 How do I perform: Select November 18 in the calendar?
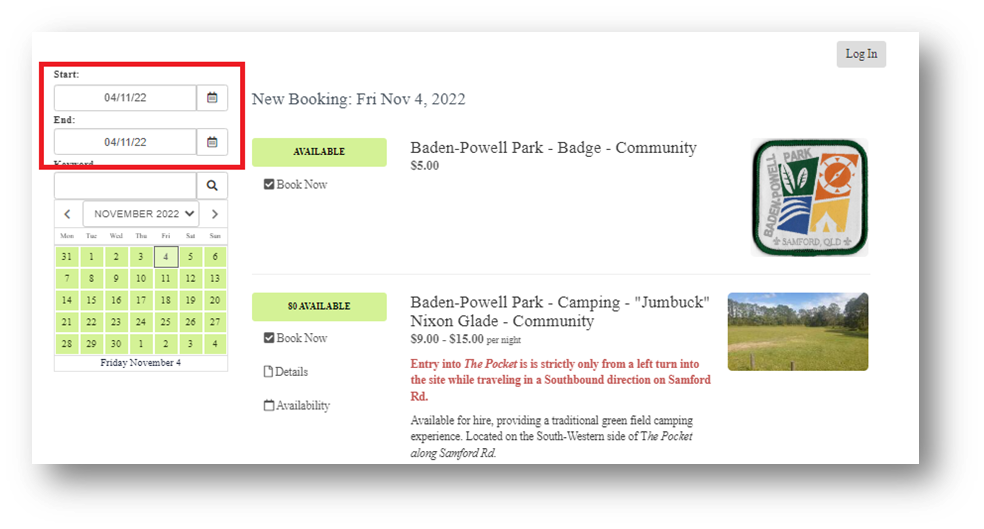[x=166, y=300]
